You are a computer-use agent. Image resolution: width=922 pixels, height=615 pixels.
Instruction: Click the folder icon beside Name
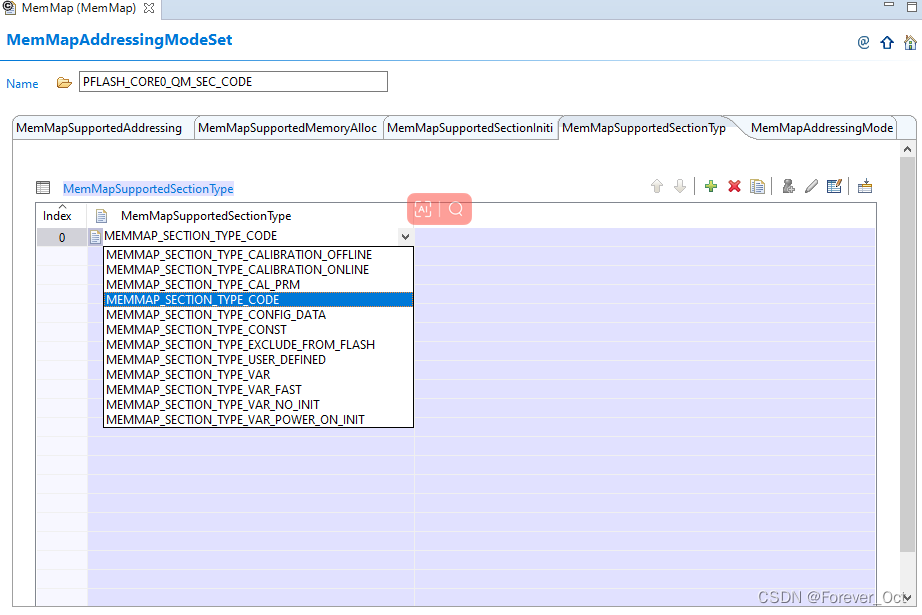[64, 83]
